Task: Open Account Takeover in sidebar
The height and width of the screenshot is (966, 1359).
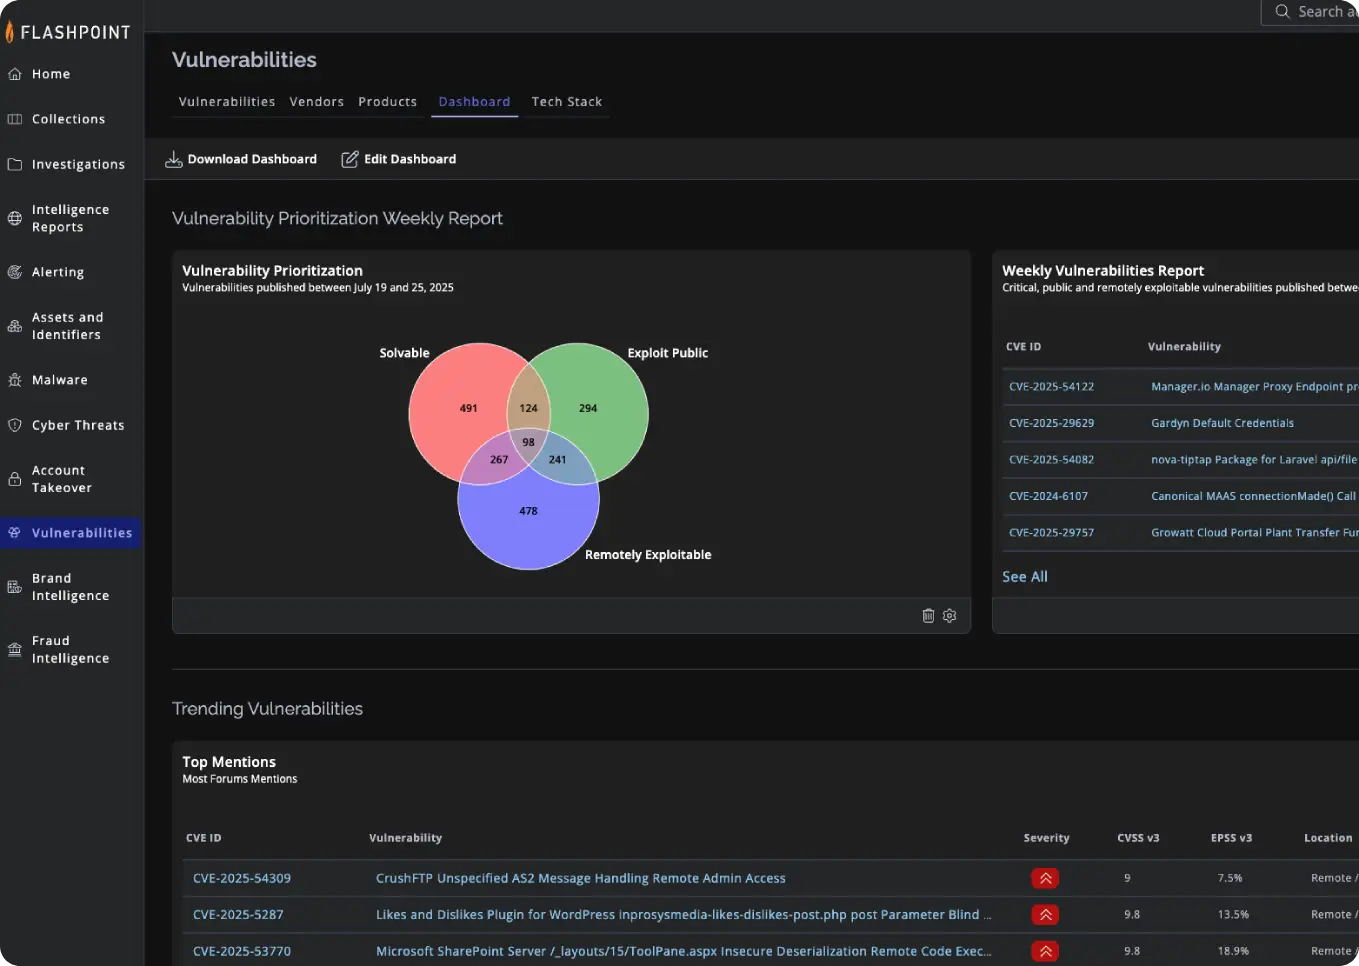Action: click(62, 479)
